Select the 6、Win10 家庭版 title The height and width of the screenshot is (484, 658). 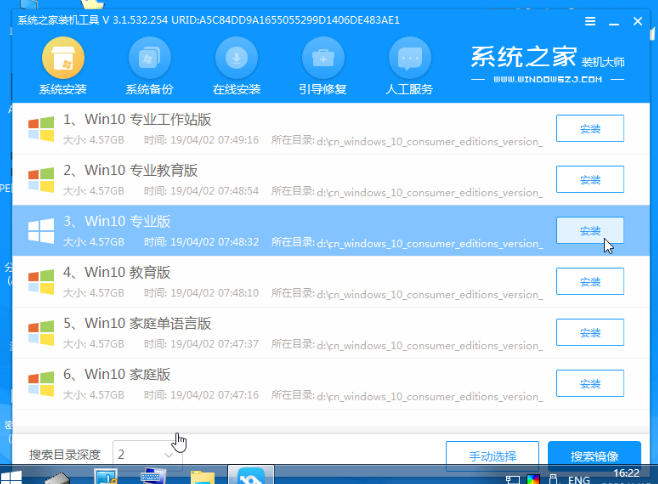117,374
